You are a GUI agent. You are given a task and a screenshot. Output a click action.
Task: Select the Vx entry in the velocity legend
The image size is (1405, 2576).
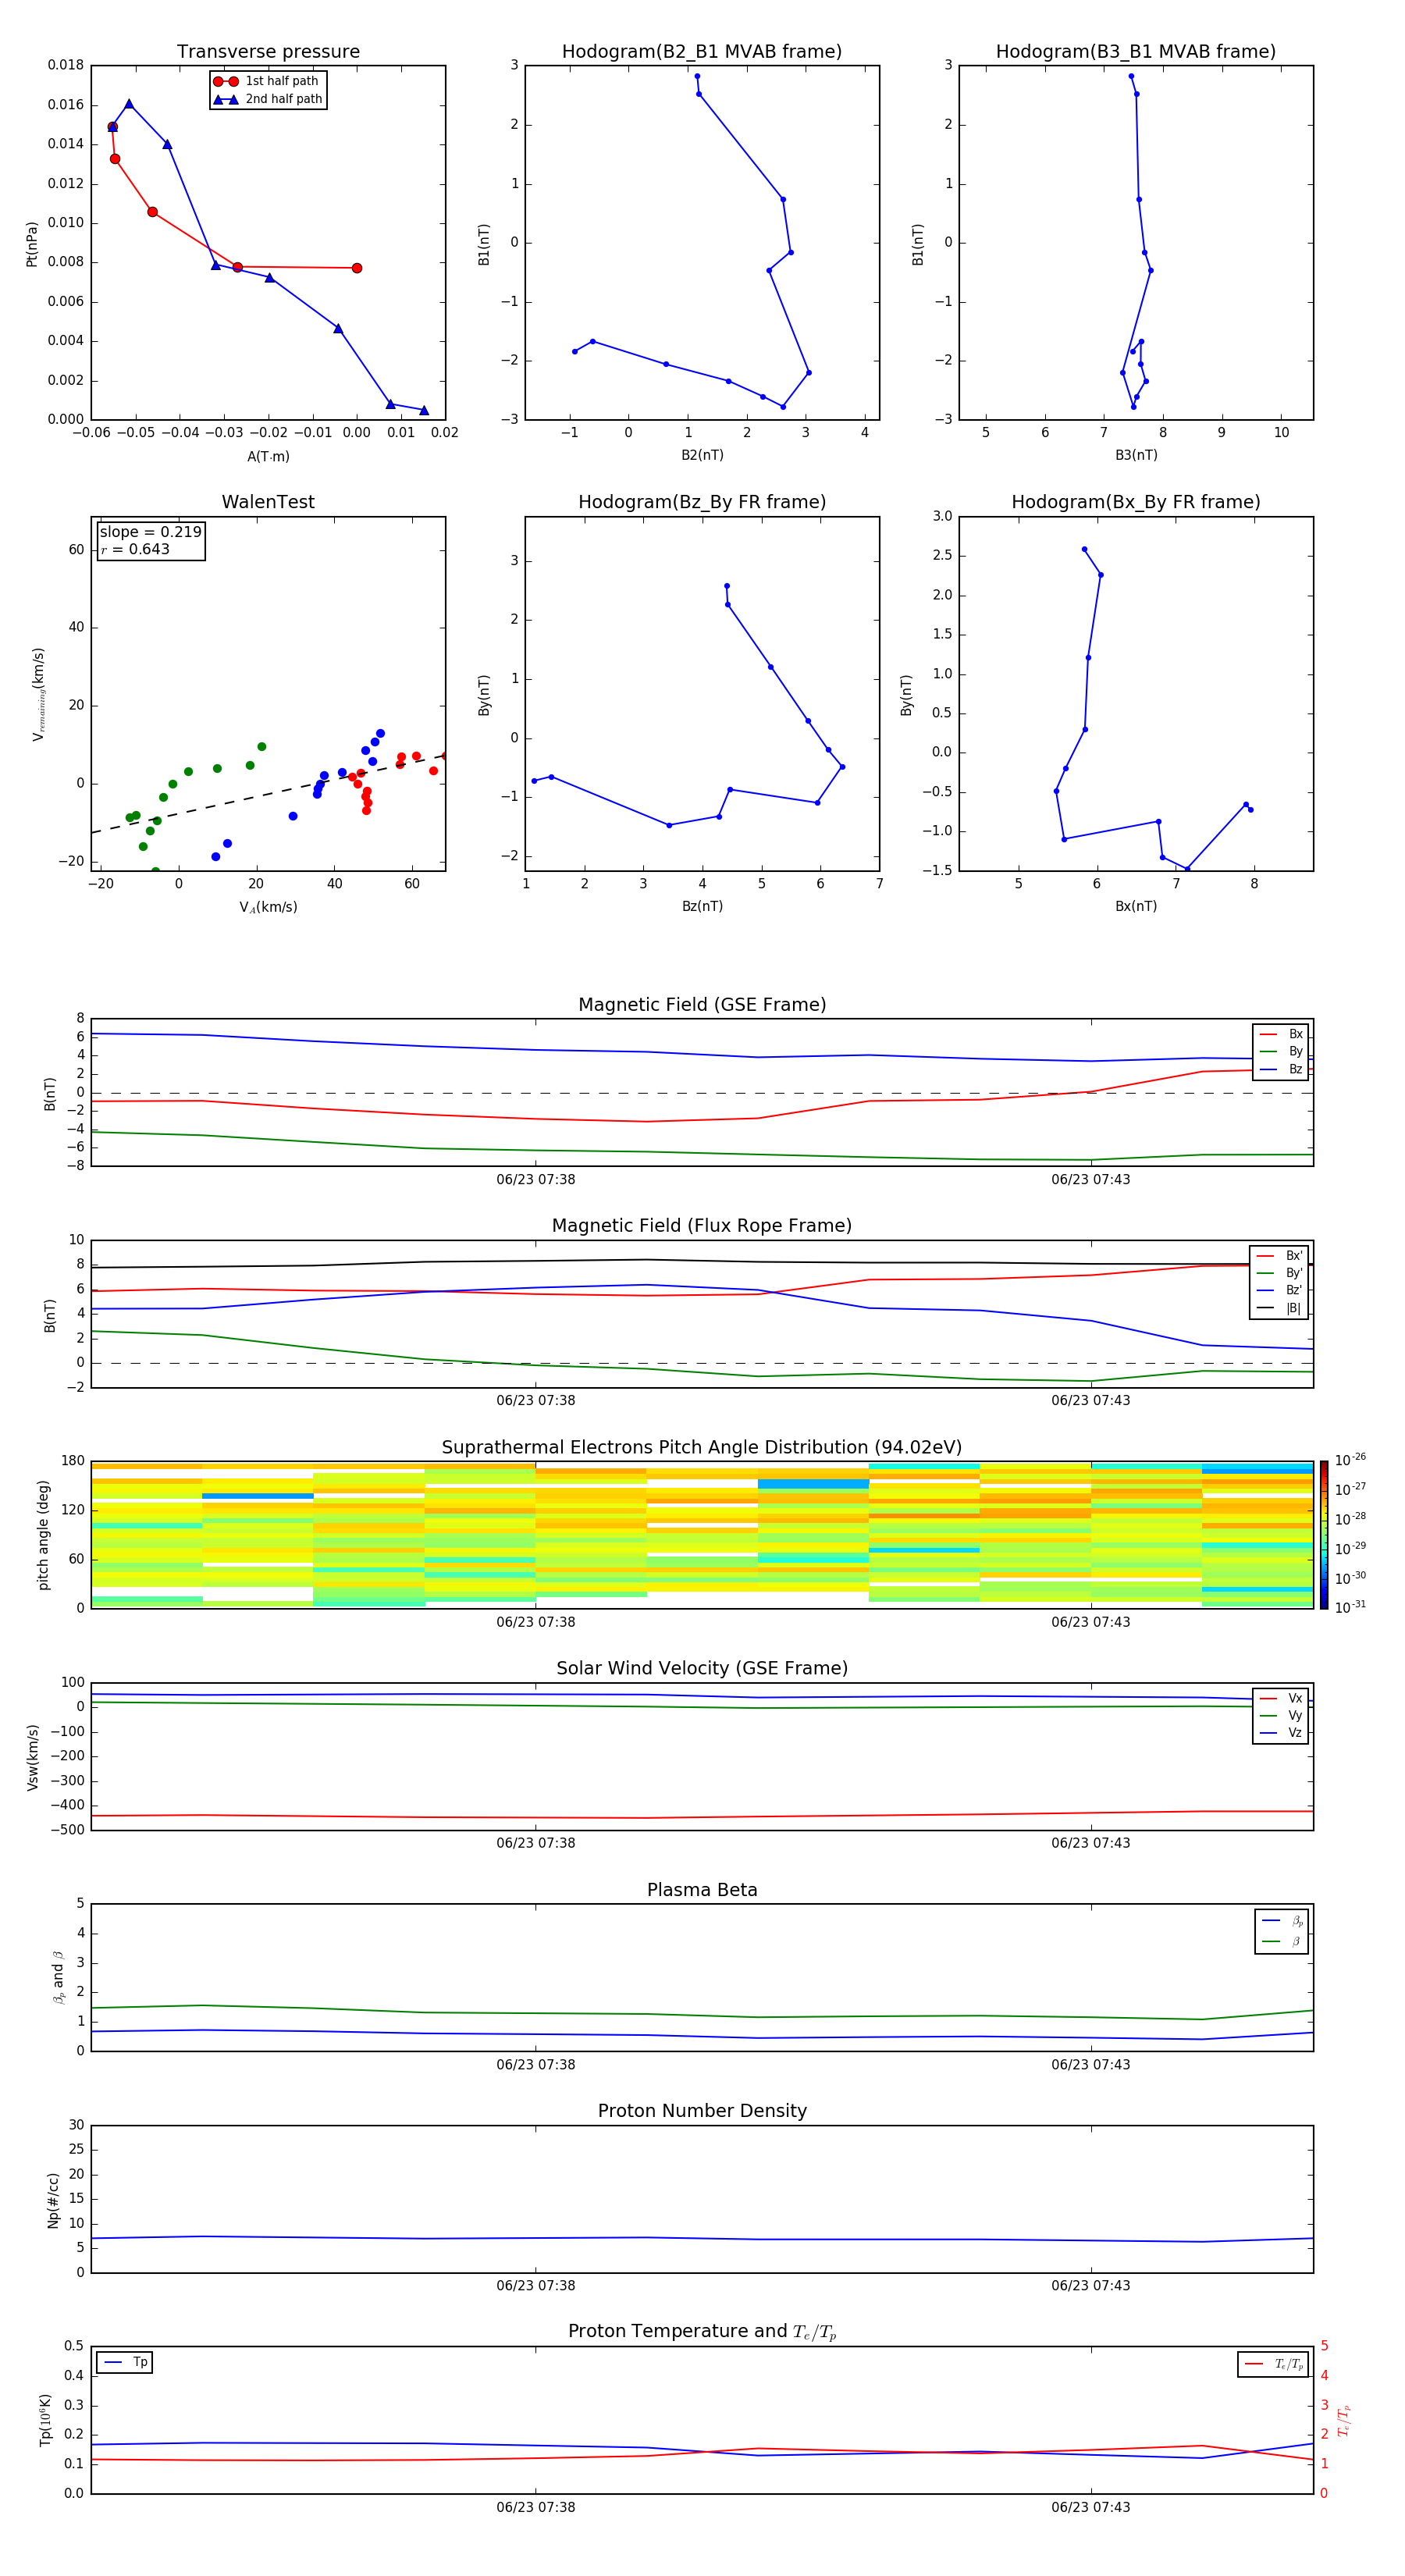[x=1281, y=1698]
